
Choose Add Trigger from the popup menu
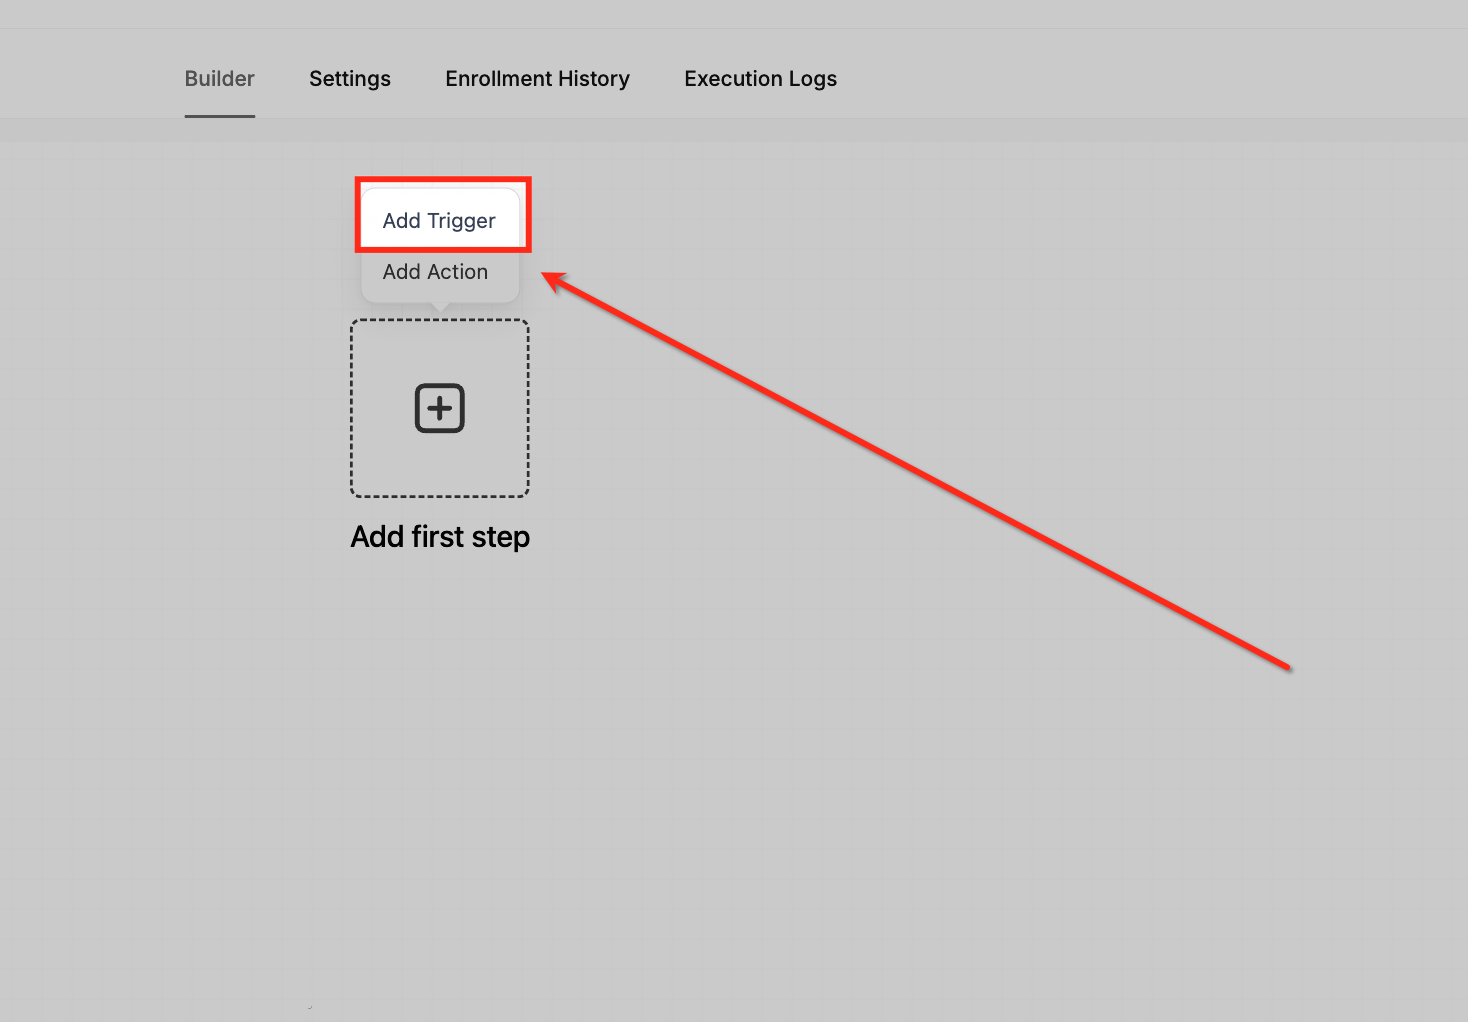coord(440,220)
